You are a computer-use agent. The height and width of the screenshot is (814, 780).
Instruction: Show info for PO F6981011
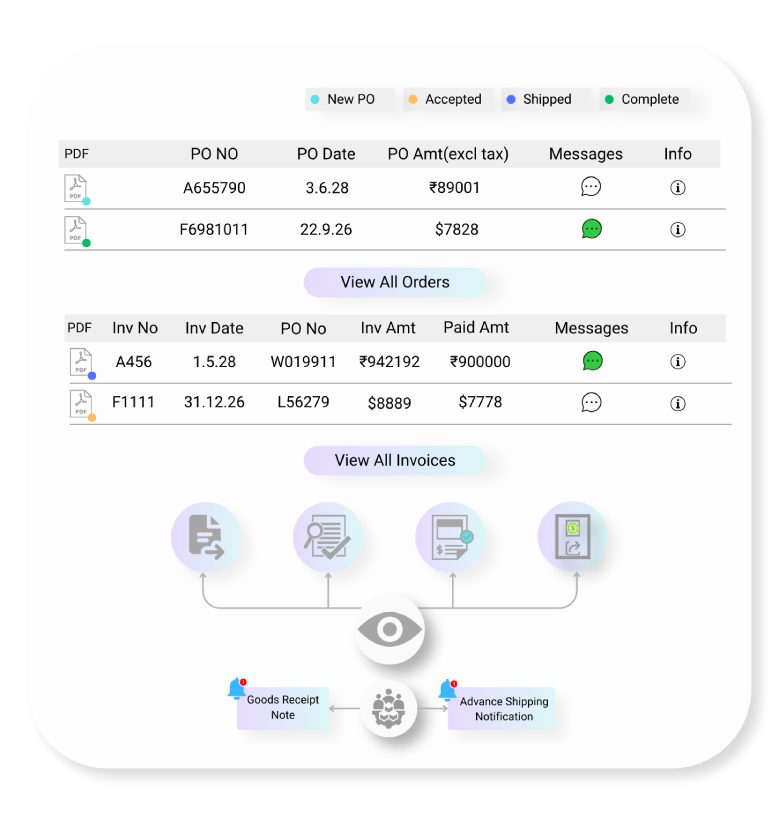pyautogui.click(x=677, y=229)
